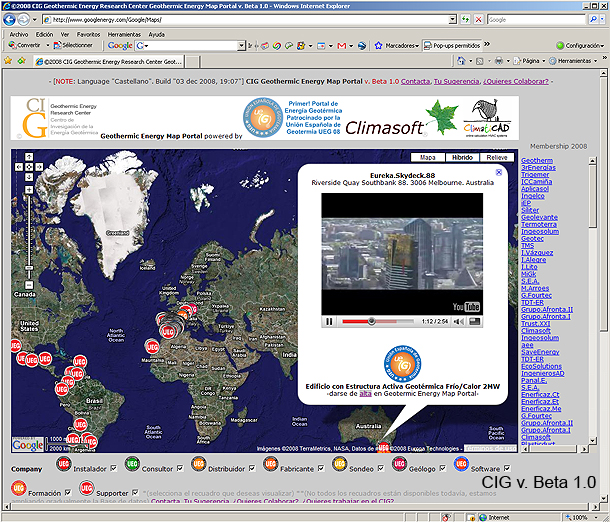The image size is (610, 522).
Task: Click the UEG logo inside the info balloon
Action: point(402,363)
